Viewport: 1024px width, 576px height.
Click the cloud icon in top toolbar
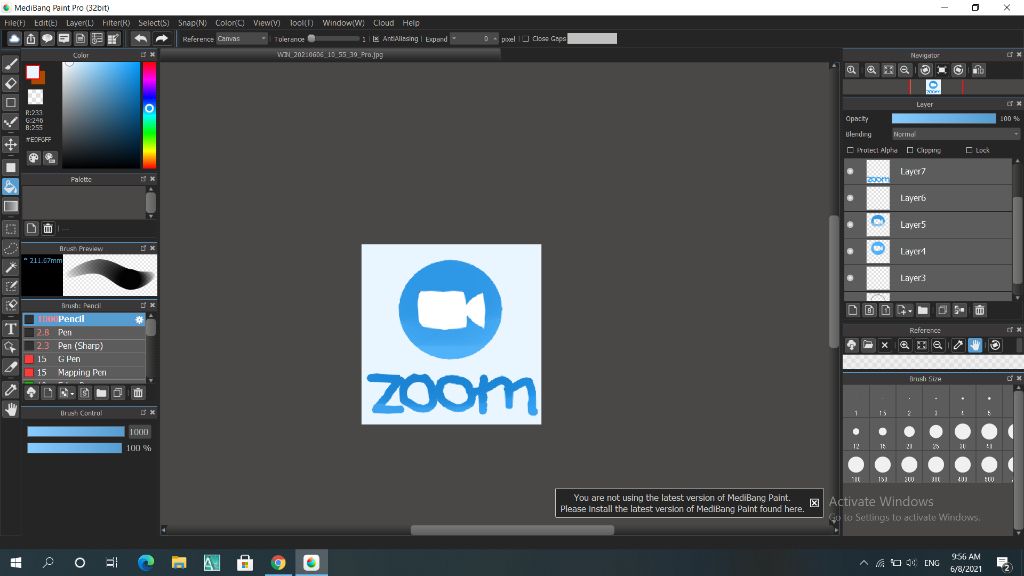pyautogui.click(x=14, y=39)
